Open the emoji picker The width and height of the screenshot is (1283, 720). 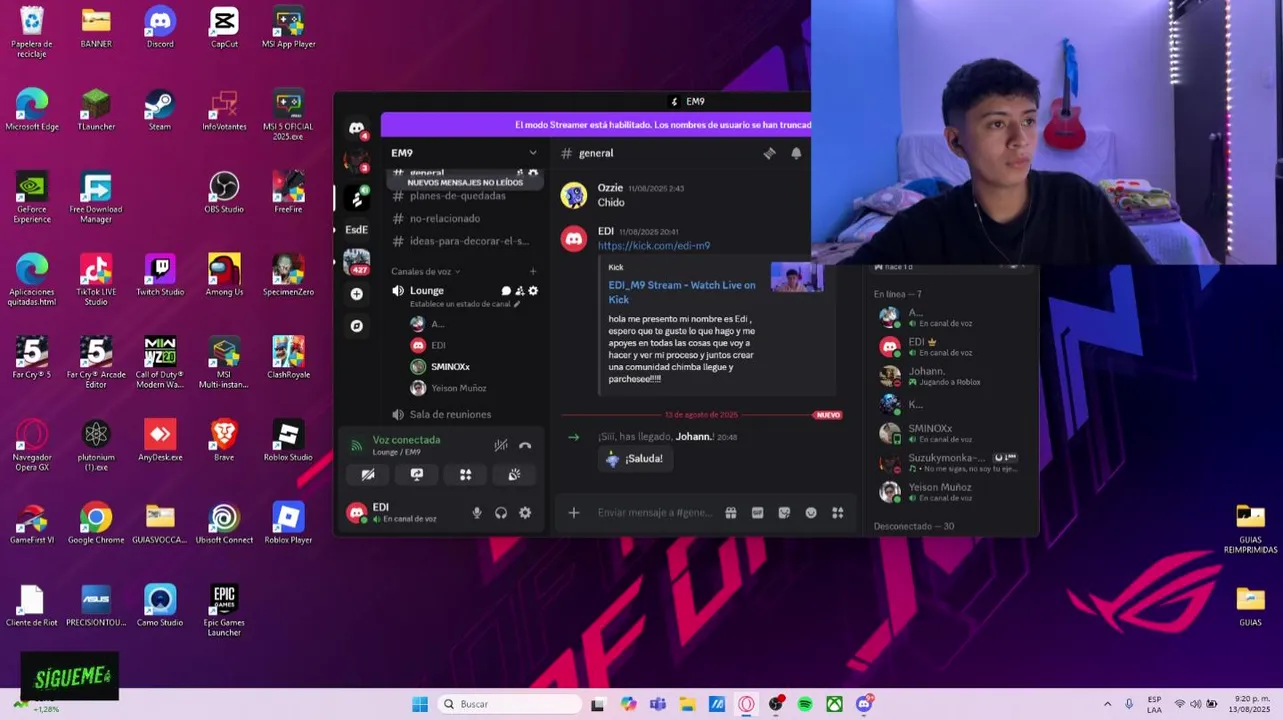click(x=811, y=513)
